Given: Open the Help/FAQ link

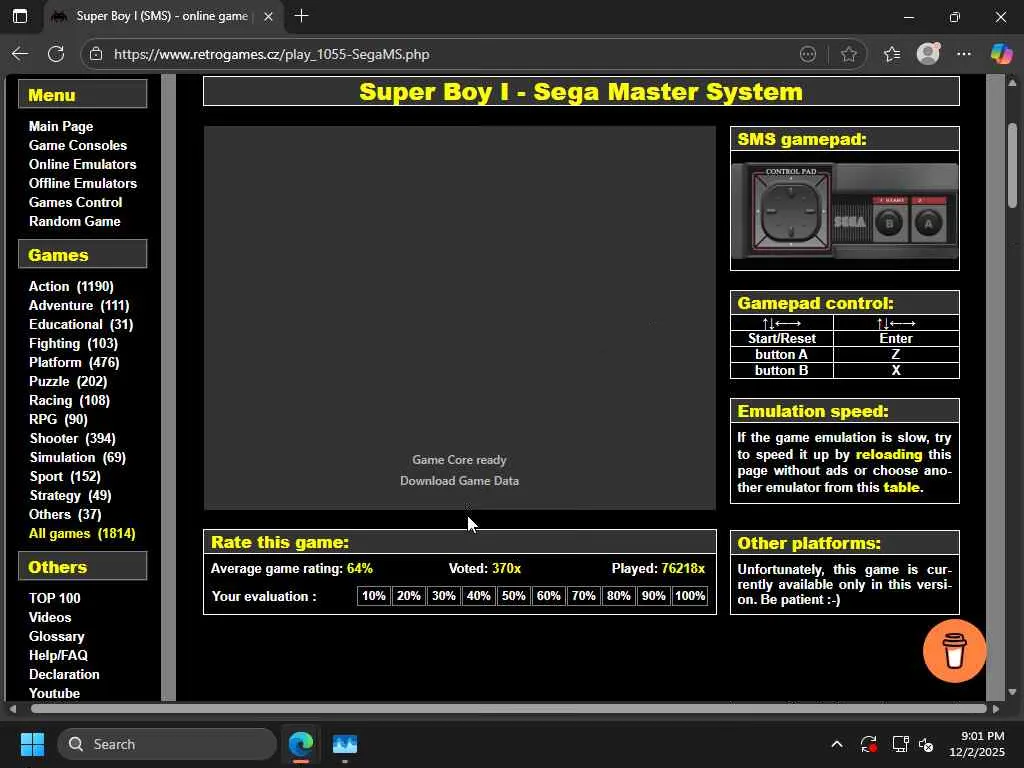Looking at the screenshot, I should coord(58,654).
